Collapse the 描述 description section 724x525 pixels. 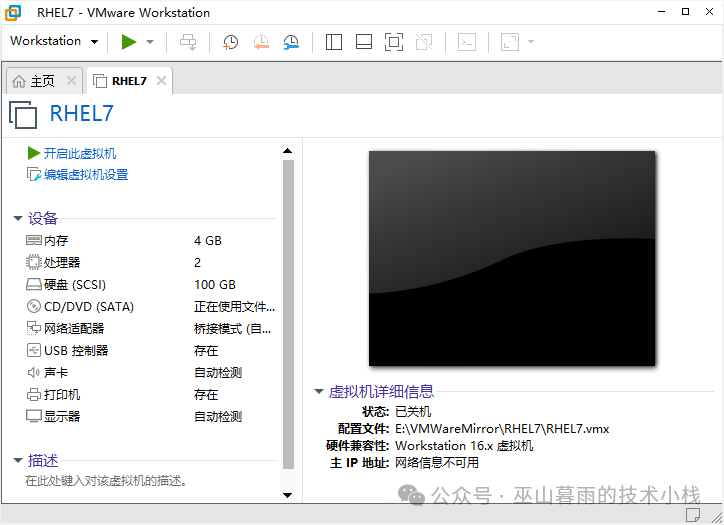click(x=18, y=461)
